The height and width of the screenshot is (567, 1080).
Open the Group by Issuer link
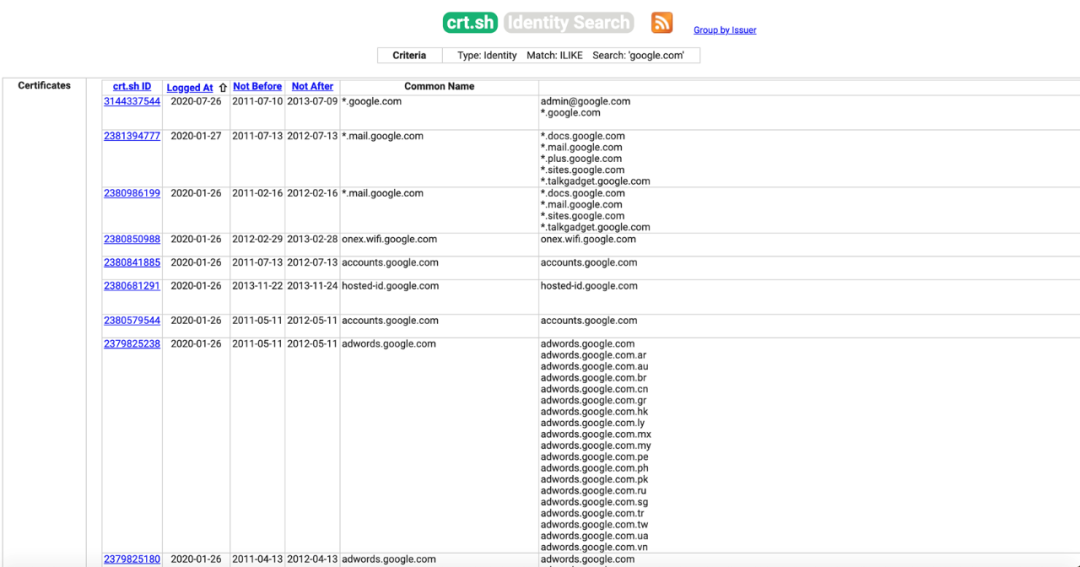click(x=725, y=30)
